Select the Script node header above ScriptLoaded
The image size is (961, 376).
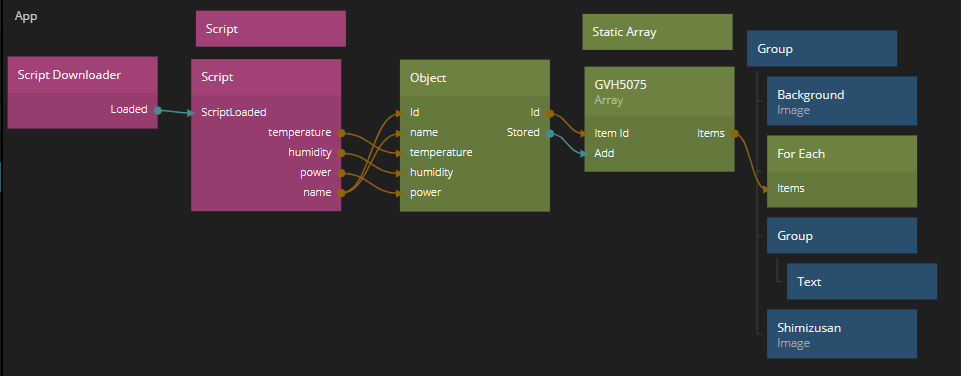(265, 77)
